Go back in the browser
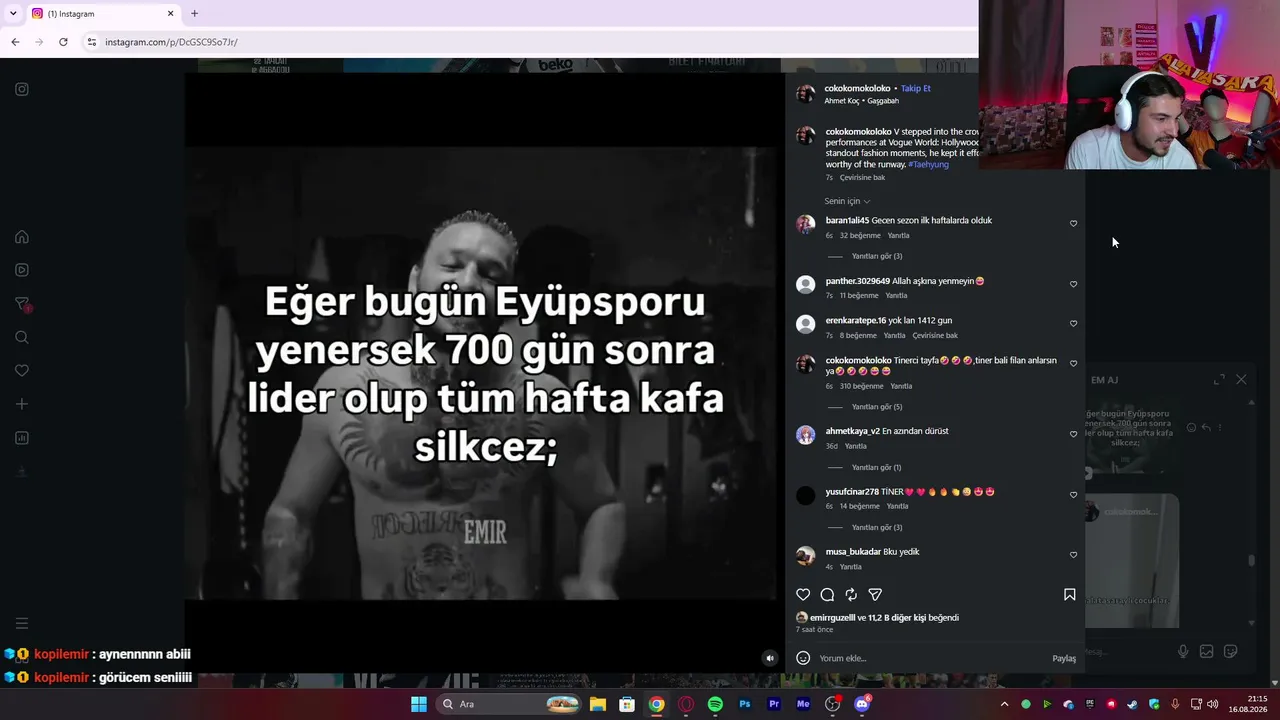 click(15, 42)
